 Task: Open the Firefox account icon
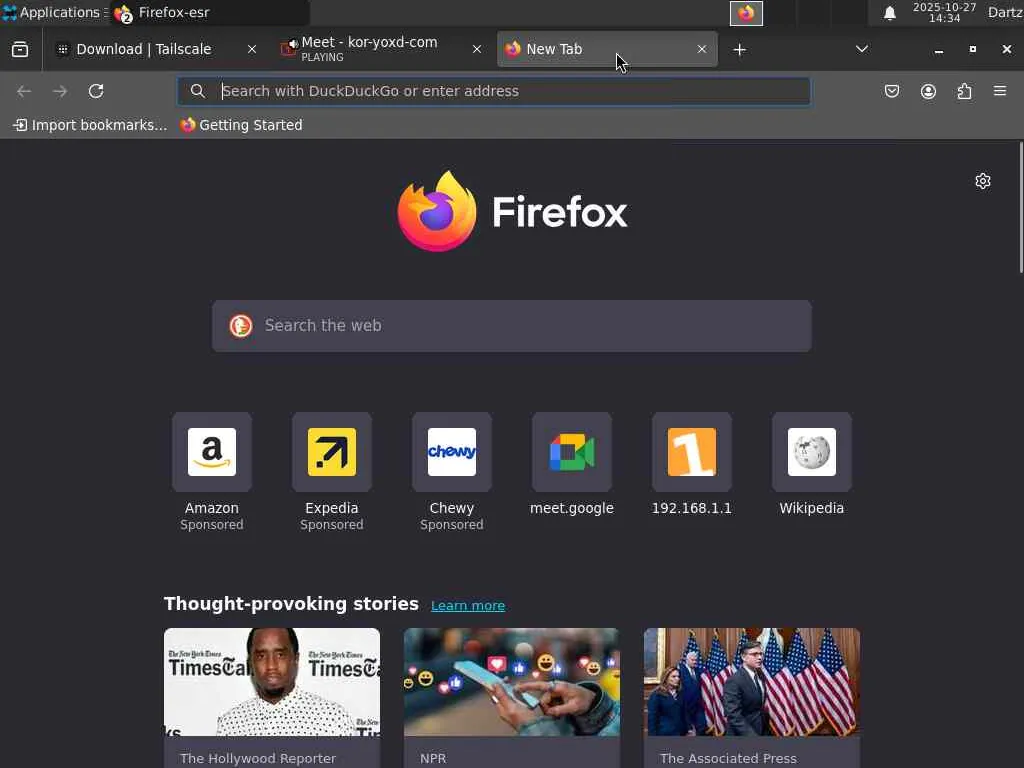928,91
